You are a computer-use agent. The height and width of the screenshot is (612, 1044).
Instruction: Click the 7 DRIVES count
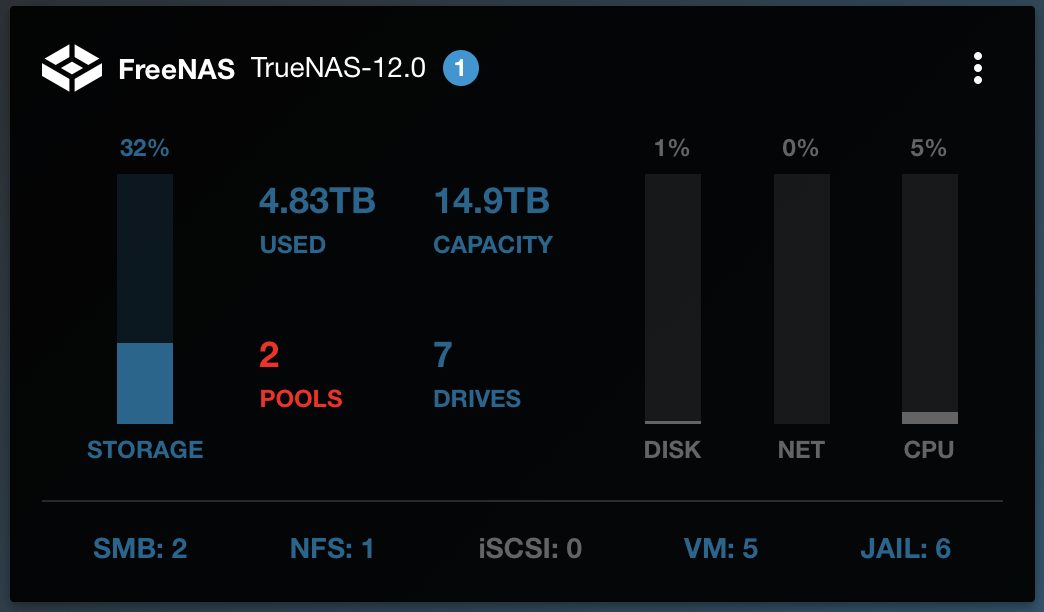coord(477,375)
